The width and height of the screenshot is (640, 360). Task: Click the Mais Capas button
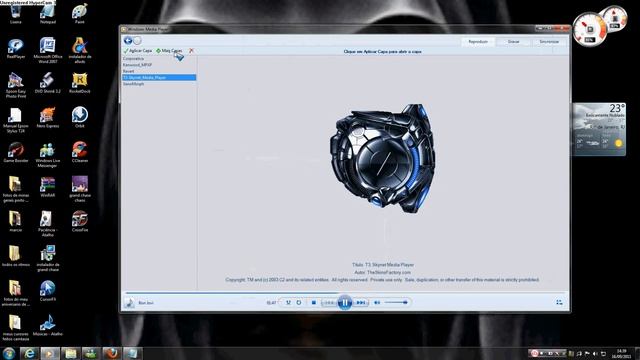coord(169,51)
